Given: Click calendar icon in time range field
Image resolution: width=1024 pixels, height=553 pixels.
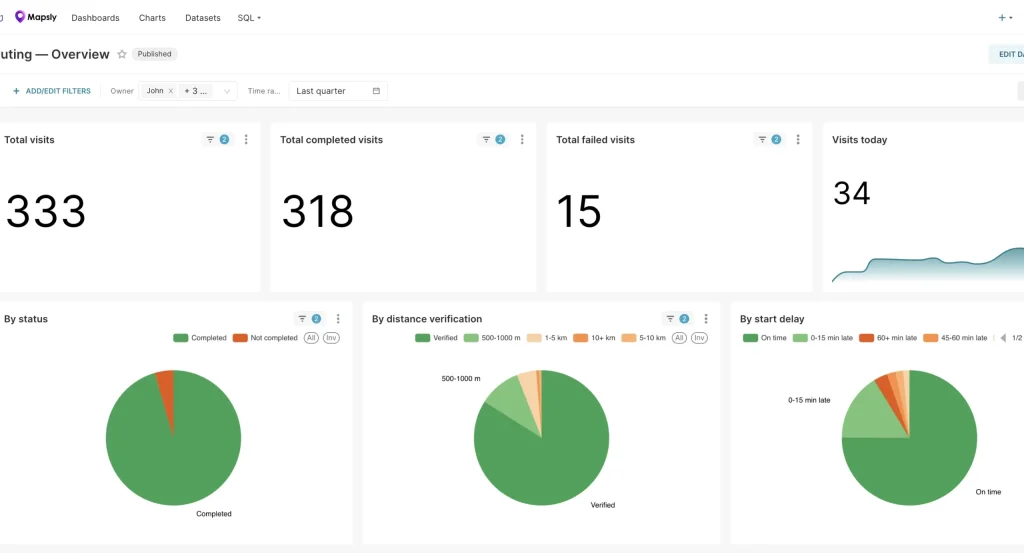Looking at the screenshot, I should [x=376, y=91].
